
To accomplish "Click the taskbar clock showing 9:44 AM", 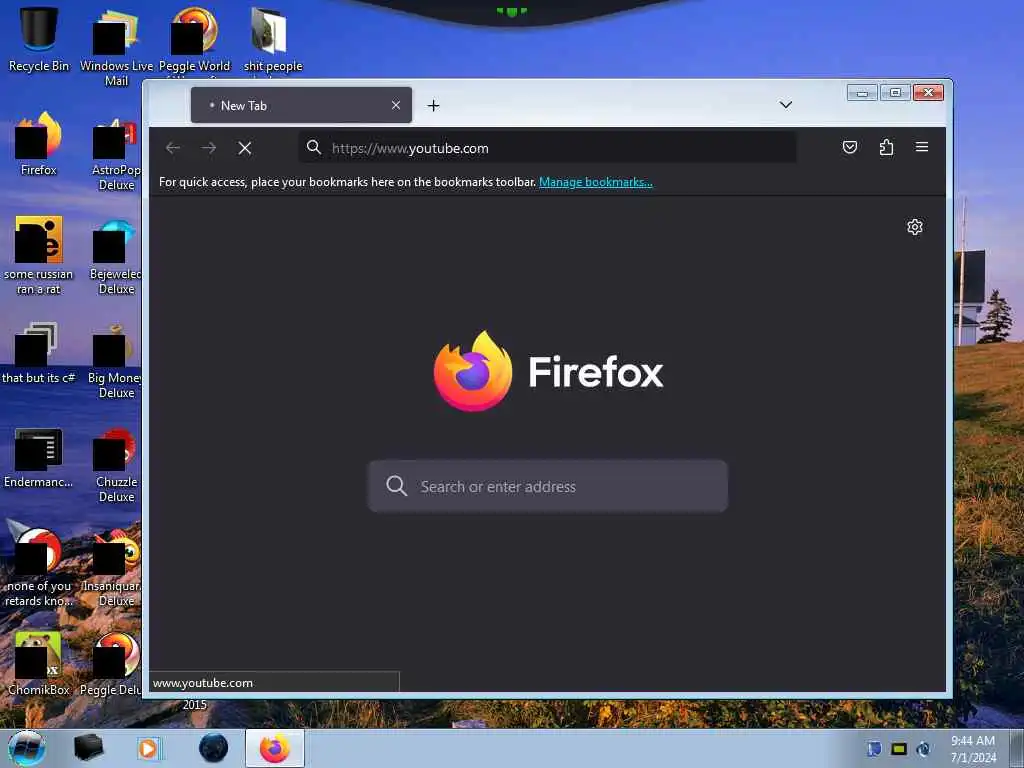I will pyautogui.click(x=973, y=749).
